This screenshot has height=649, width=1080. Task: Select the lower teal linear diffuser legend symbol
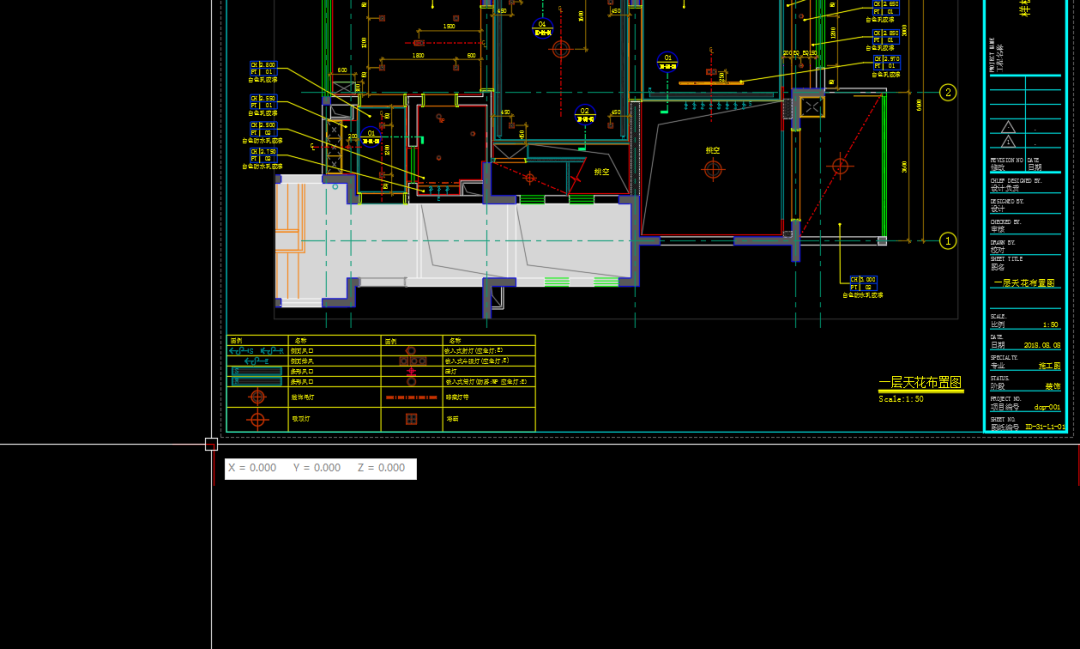[256, 381]
